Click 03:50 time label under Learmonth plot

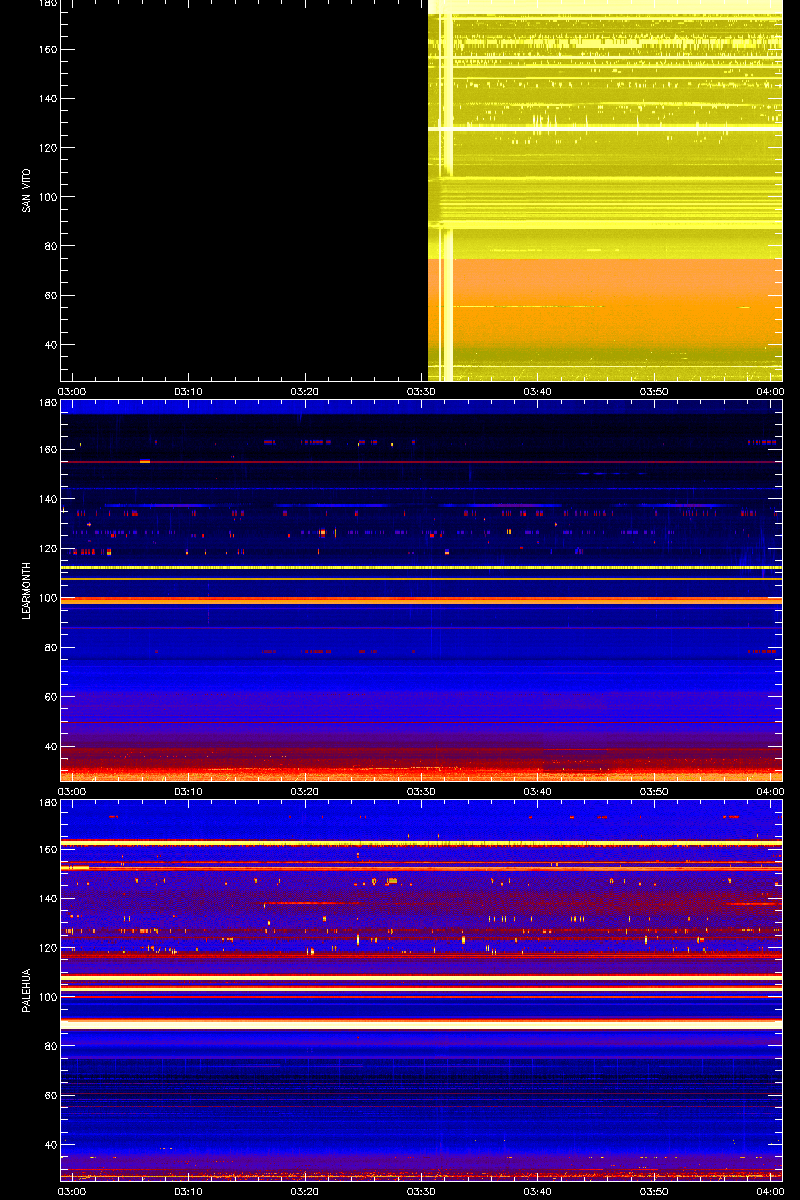coord(654,792)
